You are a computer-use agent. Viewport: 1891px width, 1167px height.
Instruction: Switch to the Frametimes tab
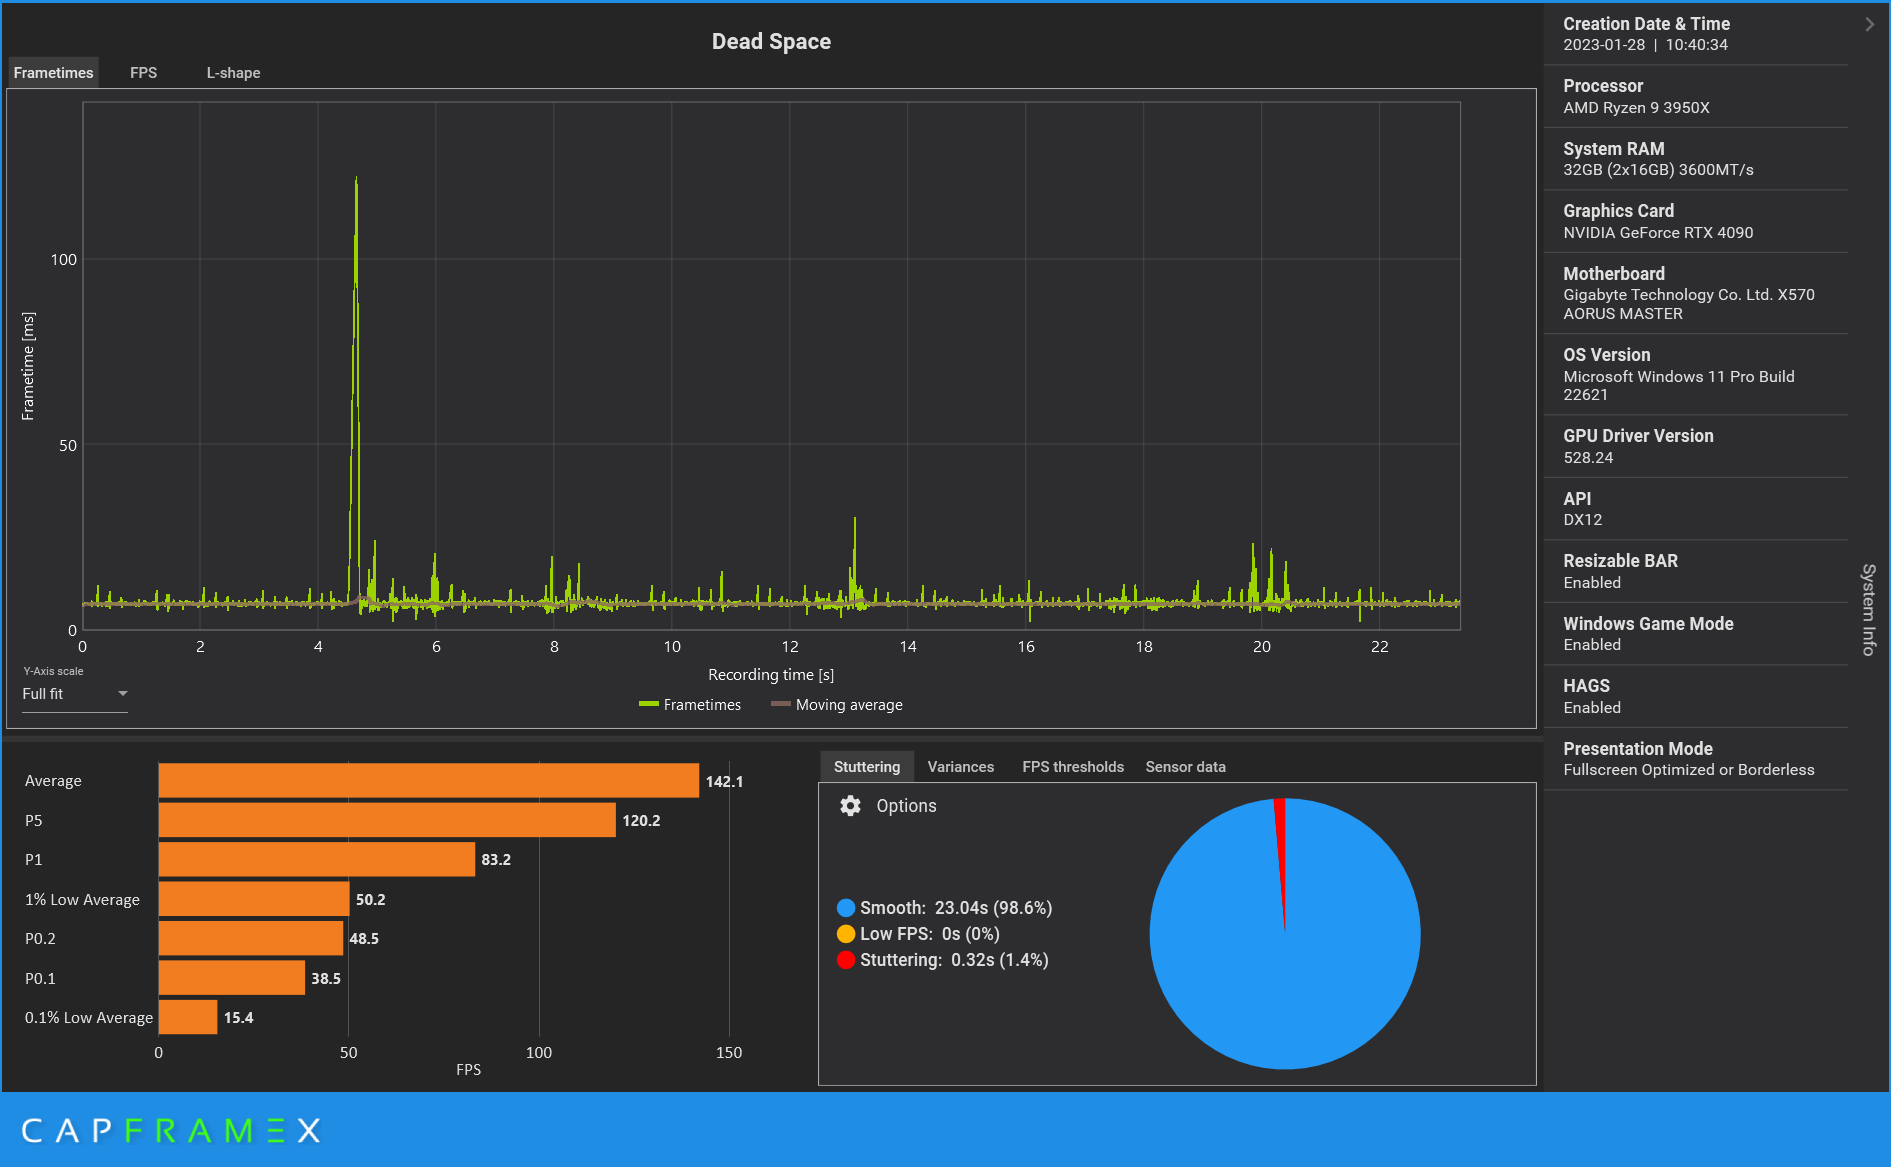click(x=53, y=73)
